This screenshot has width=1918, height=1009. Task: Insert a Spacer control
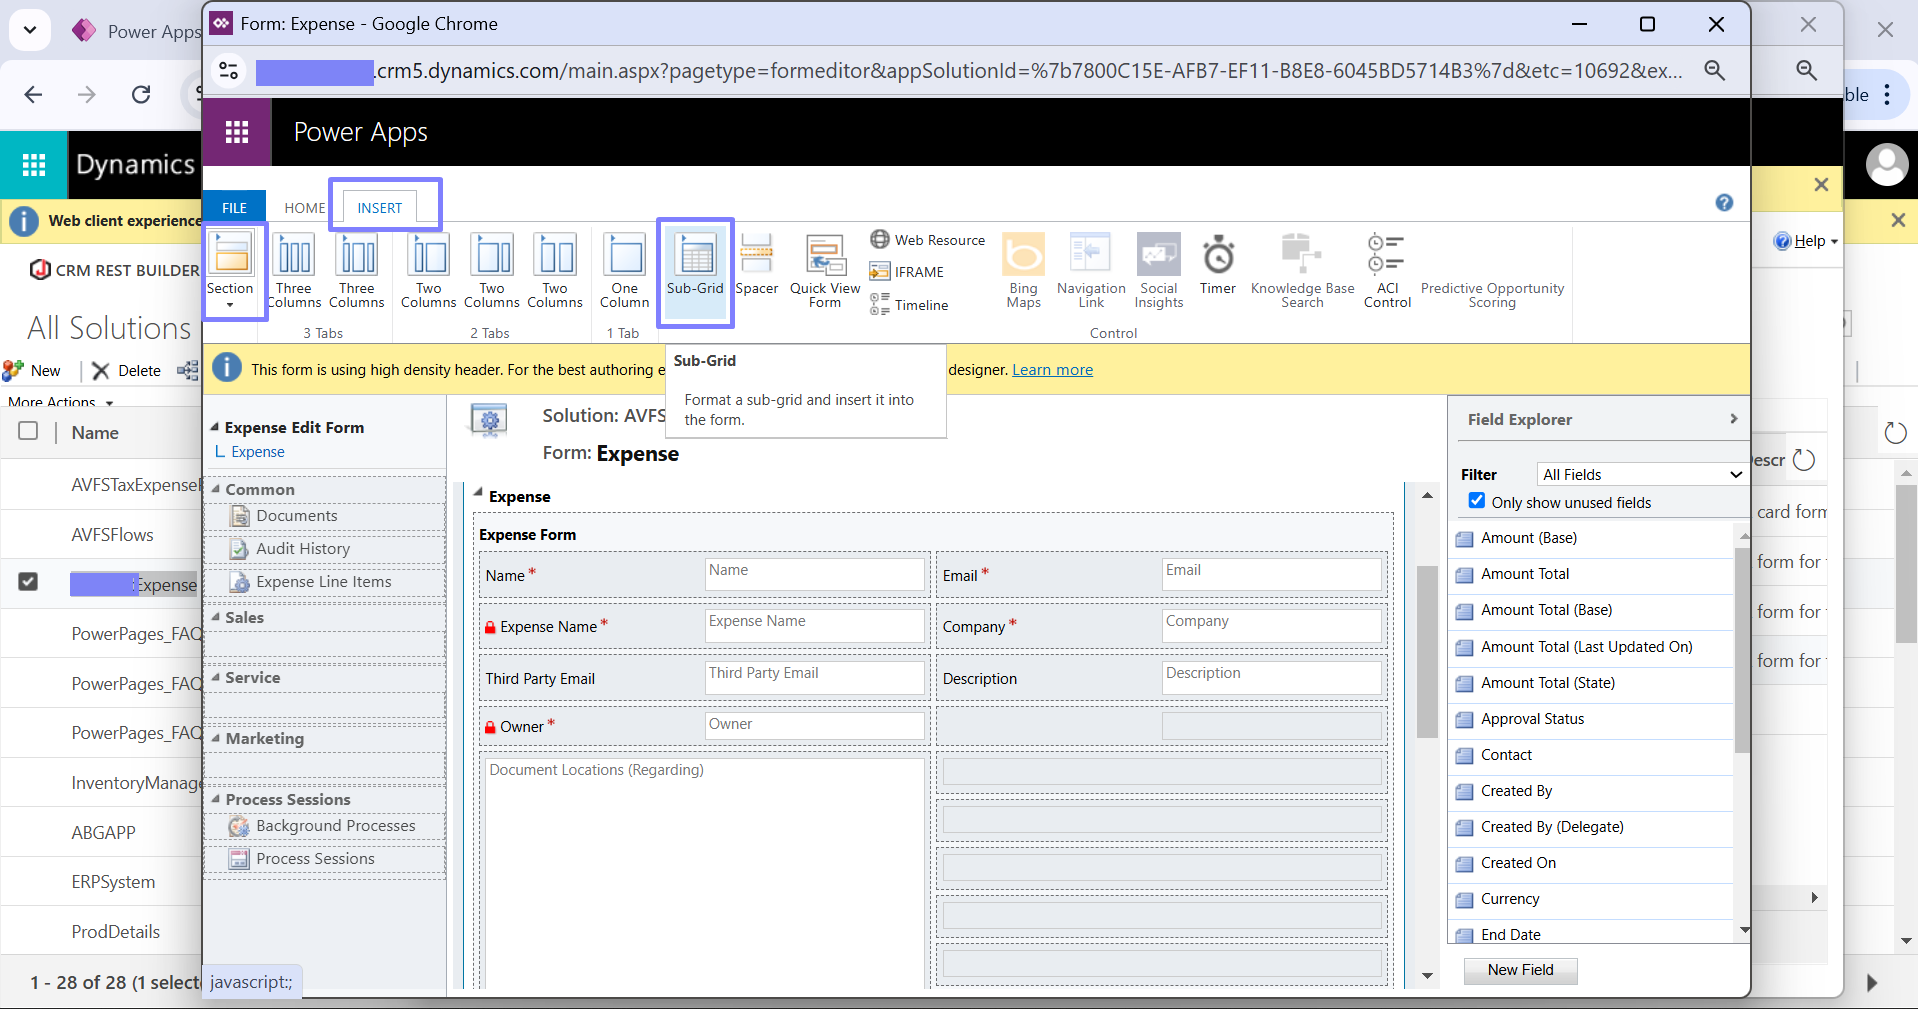point(757,265)
